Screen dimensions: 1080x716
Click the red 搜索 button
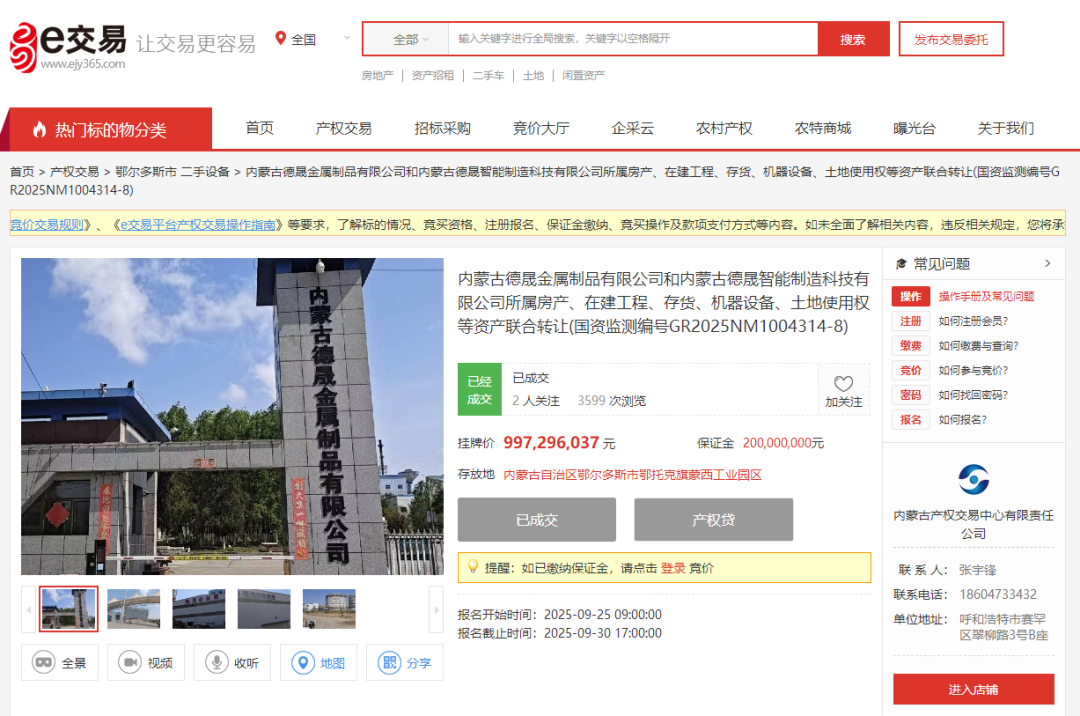click(853, 39)
